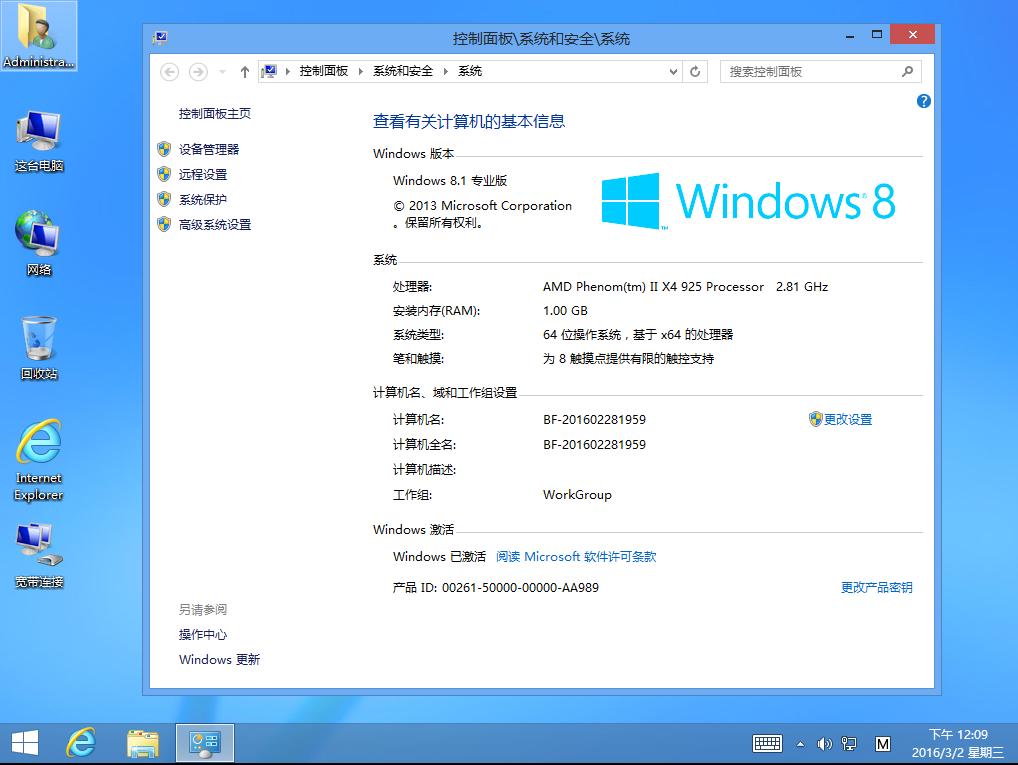This screenshot has height=765, width=1018.
Task: Open the Administrator folder desktop icon
Action: (38, 36)
